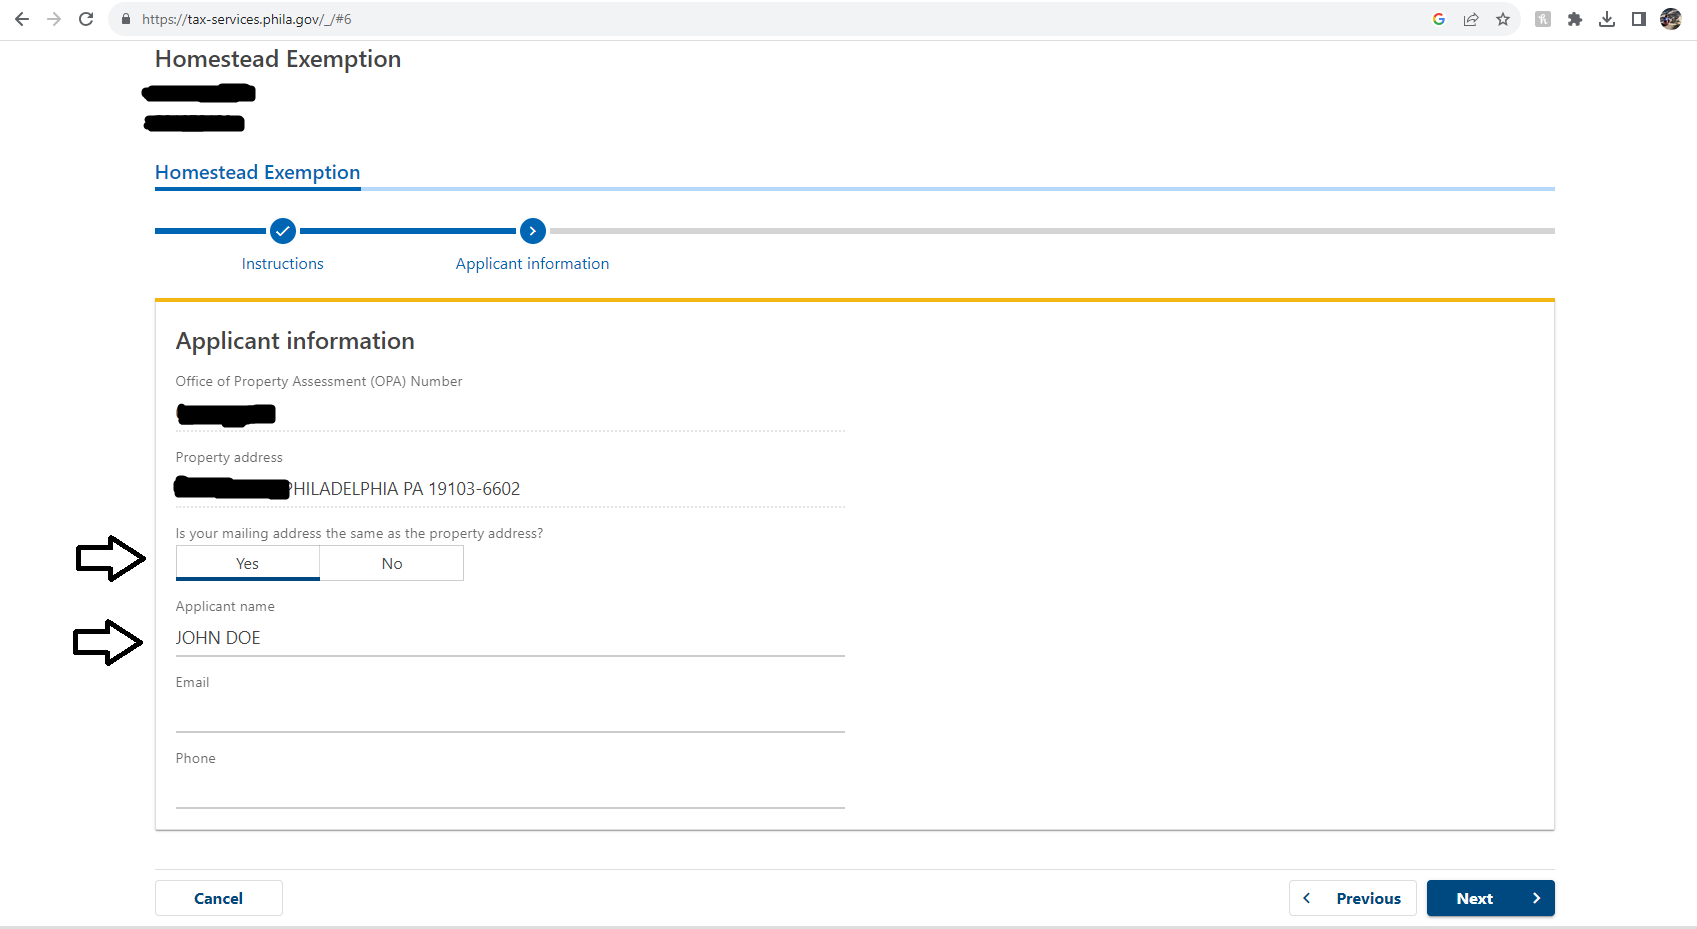Toggle the browser side panel icon
Image resolution: width=1697 pixels, height=929 pixels.
pyautogui.click(x=1639, y=19)
